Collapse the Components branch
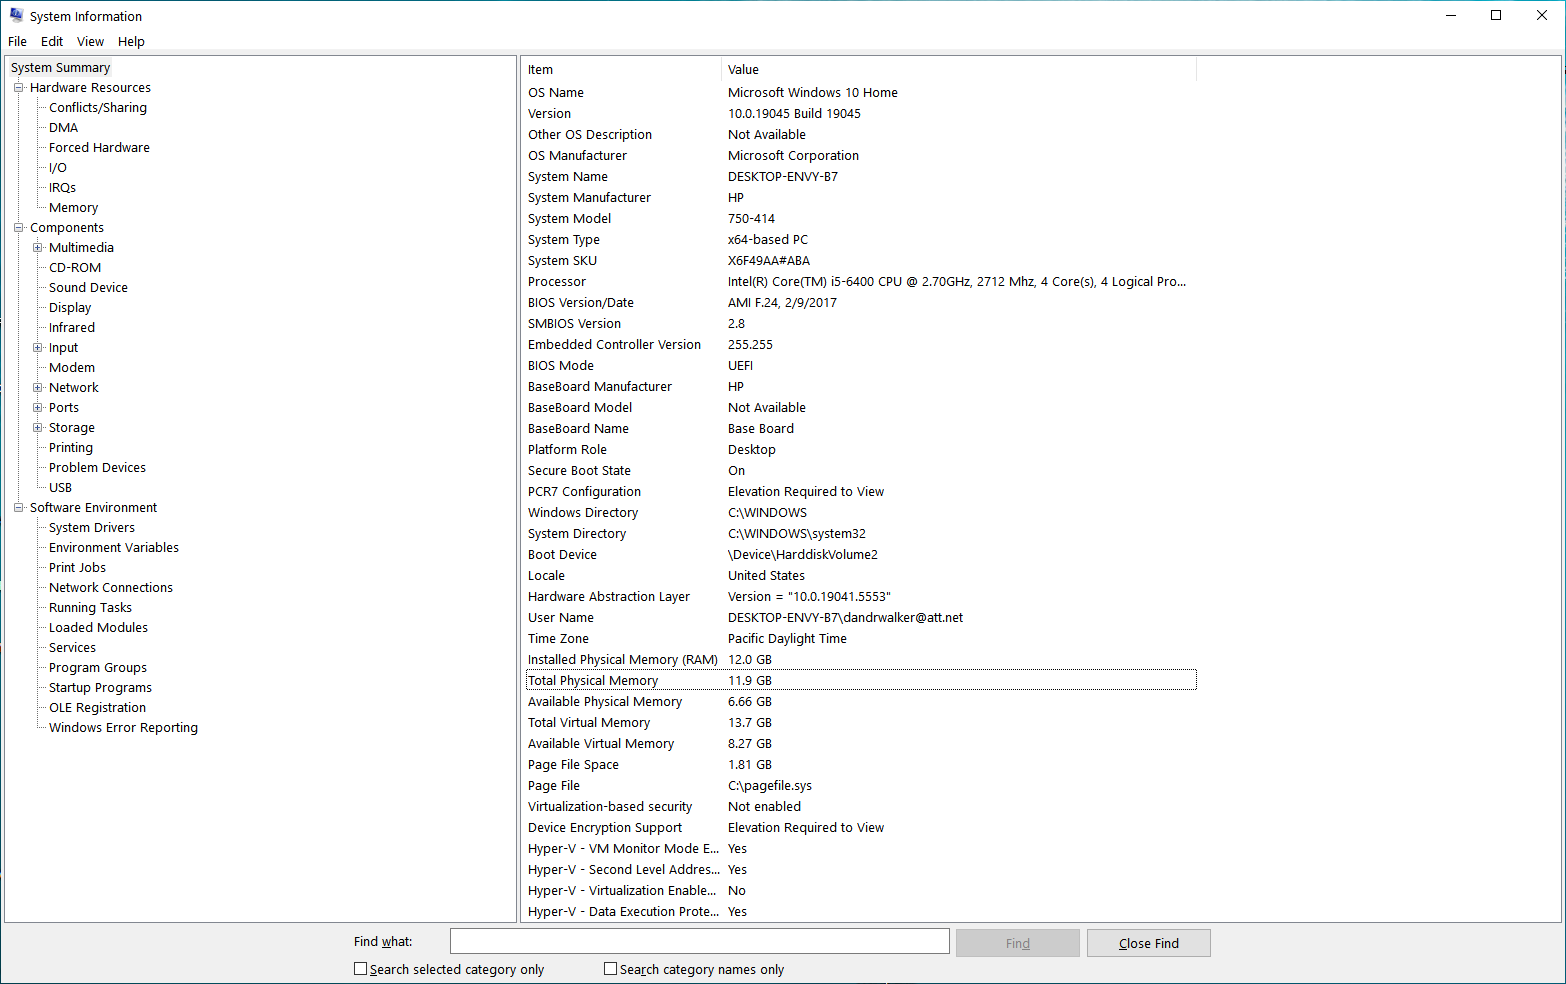Viewport: 1566px width, 984px height. pos(18,228)
